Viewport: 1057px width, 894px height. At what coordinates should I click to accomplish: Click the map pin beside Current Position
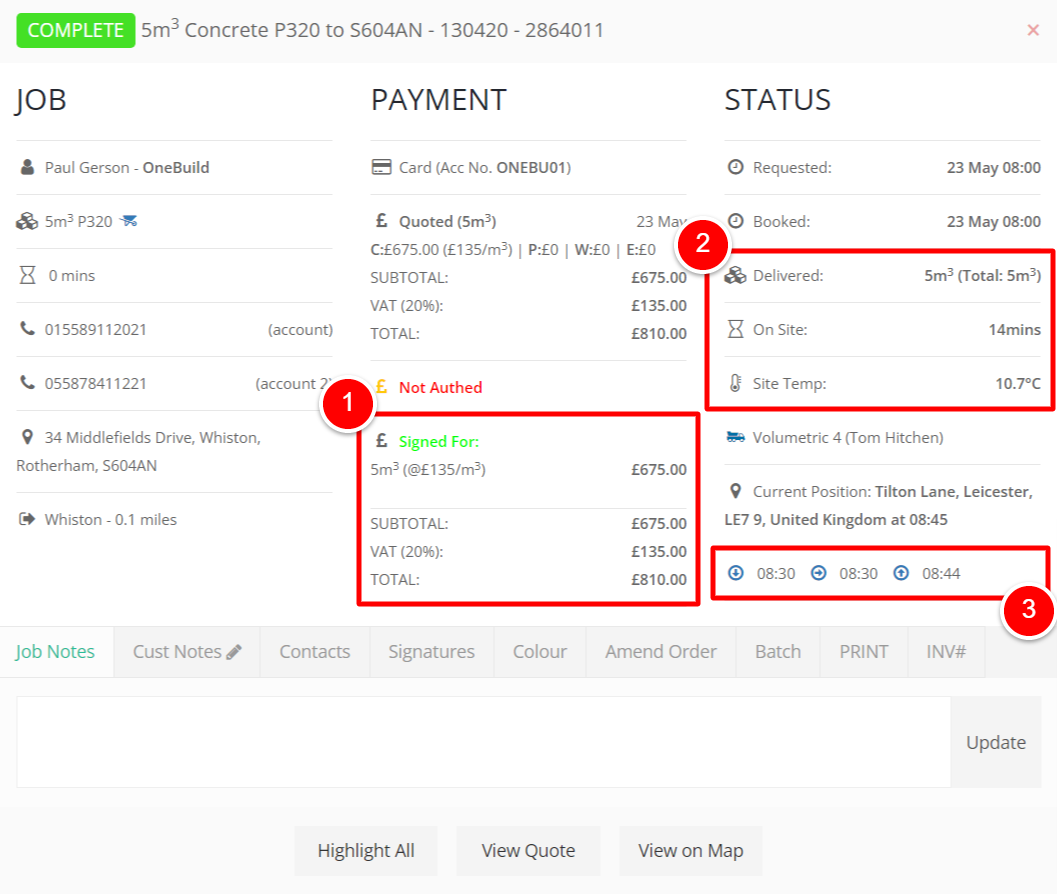pyautogui.click(x=736, y=491)
